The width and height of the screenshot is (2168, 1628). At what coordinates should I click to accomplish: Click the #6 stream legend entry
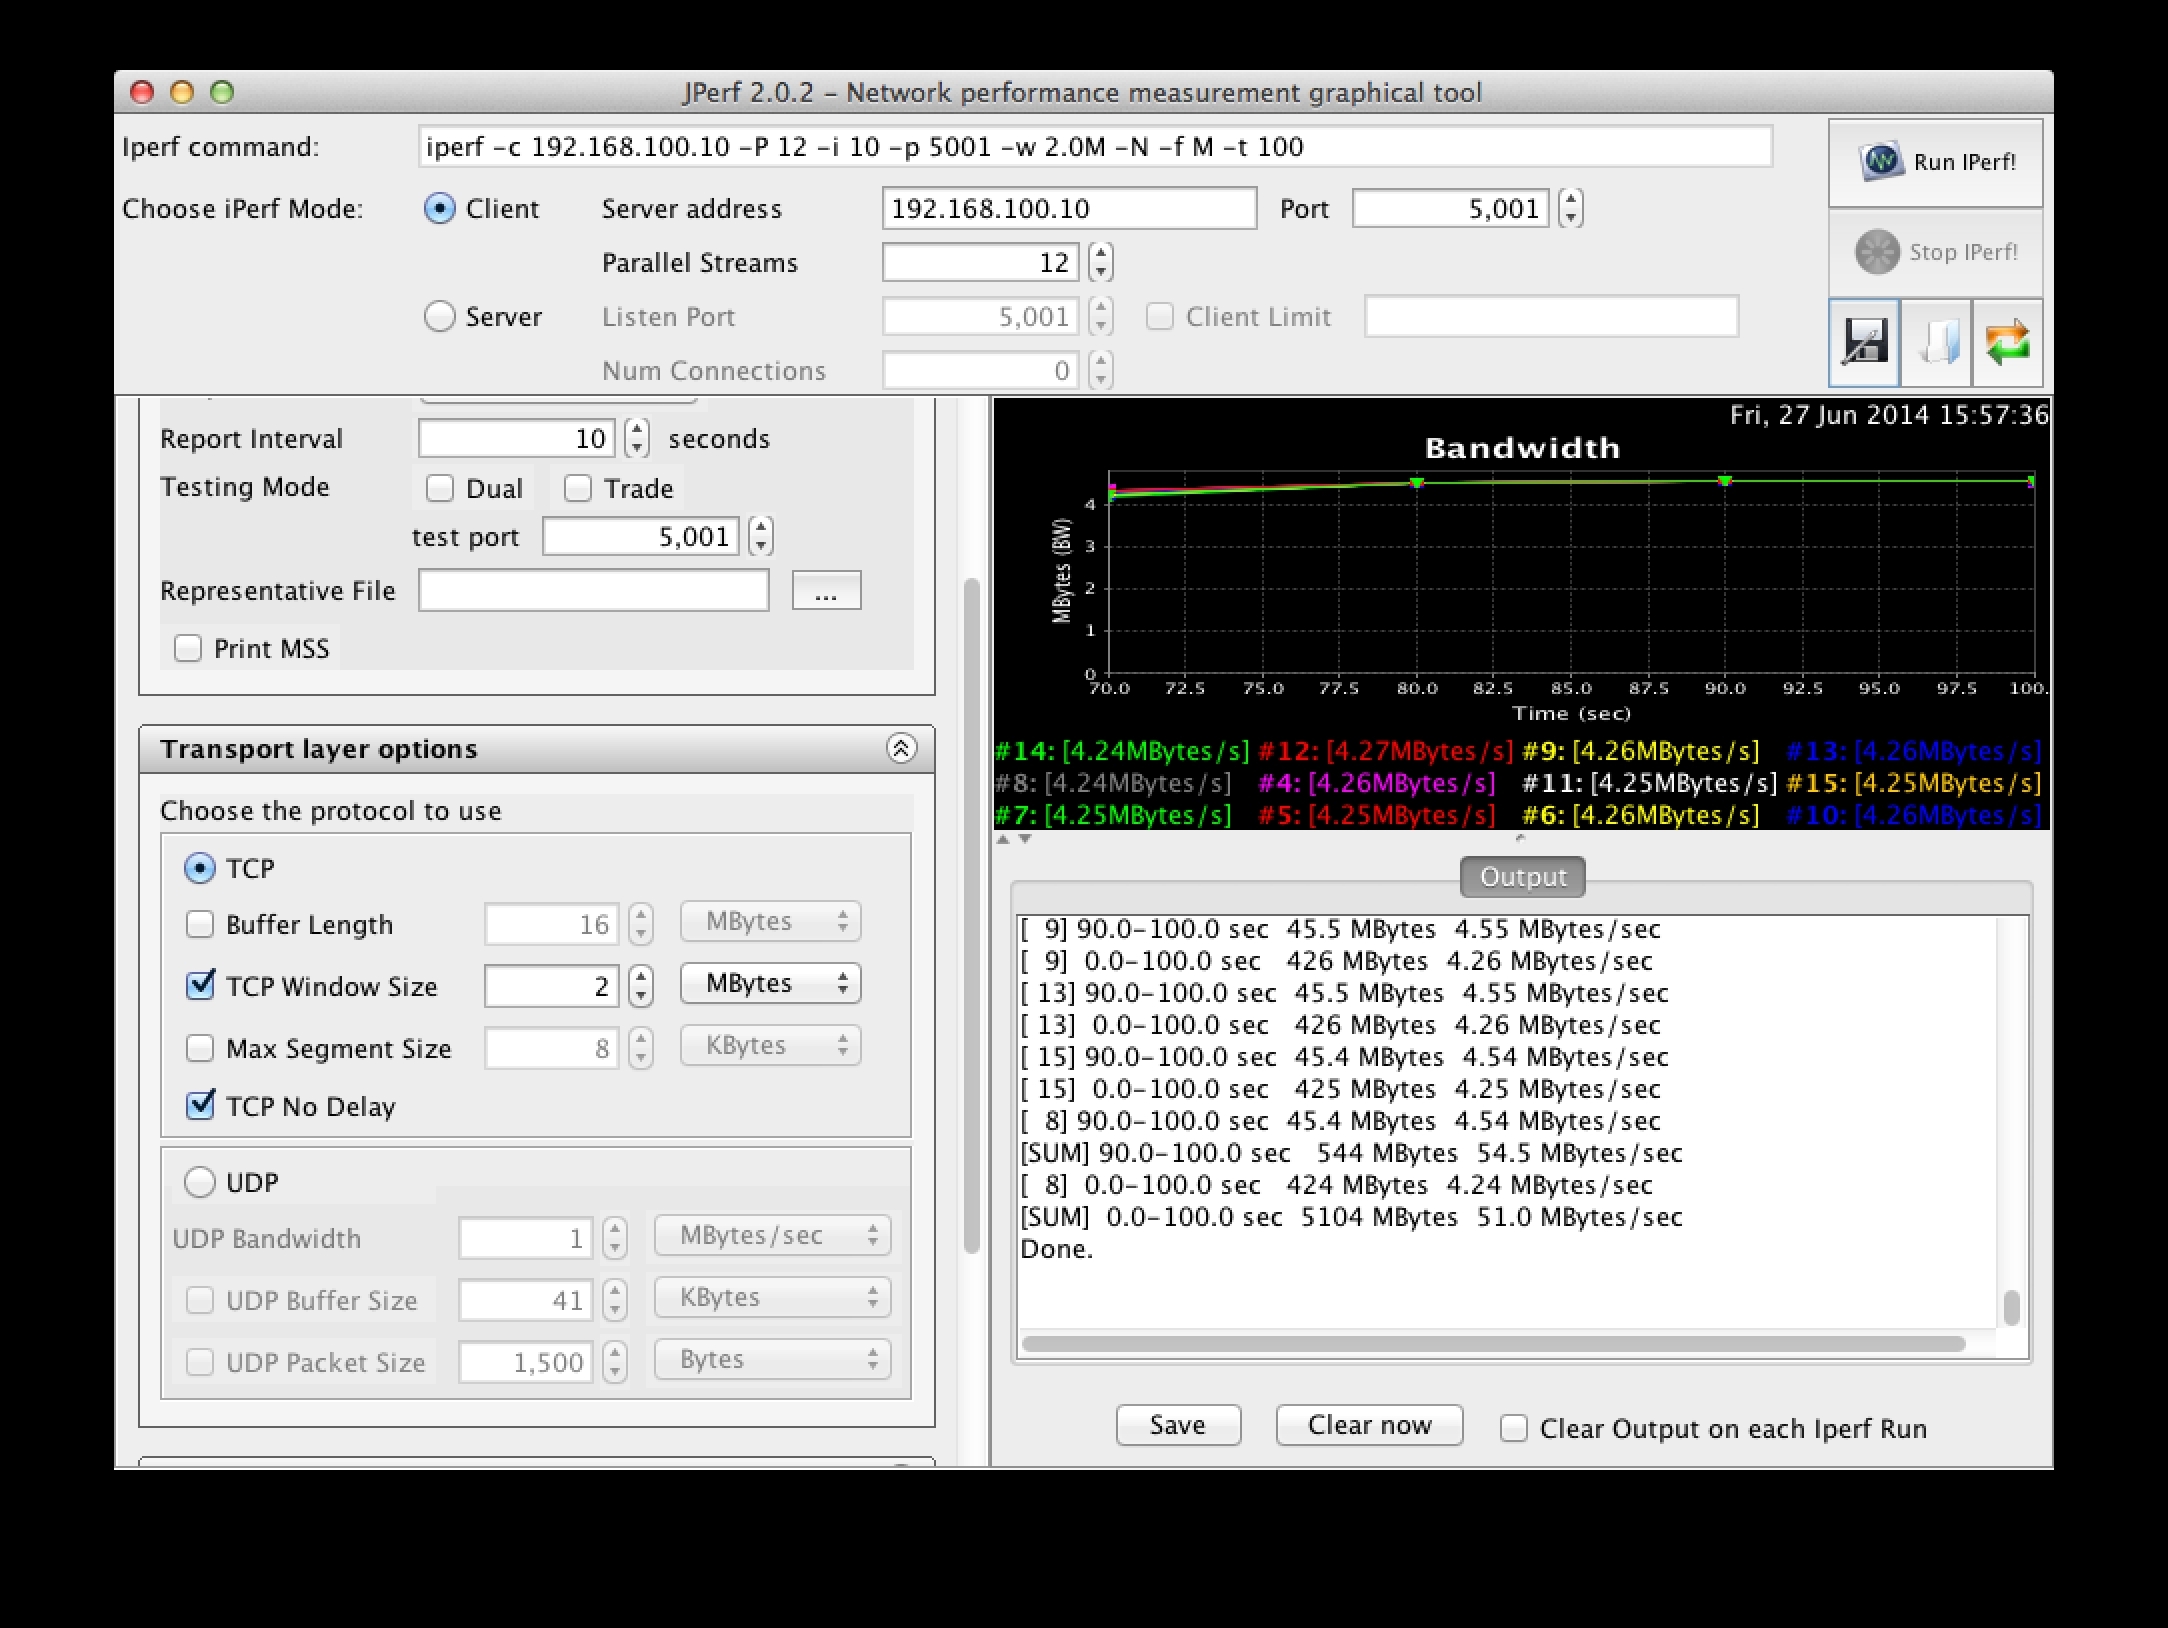[1640, 815]
